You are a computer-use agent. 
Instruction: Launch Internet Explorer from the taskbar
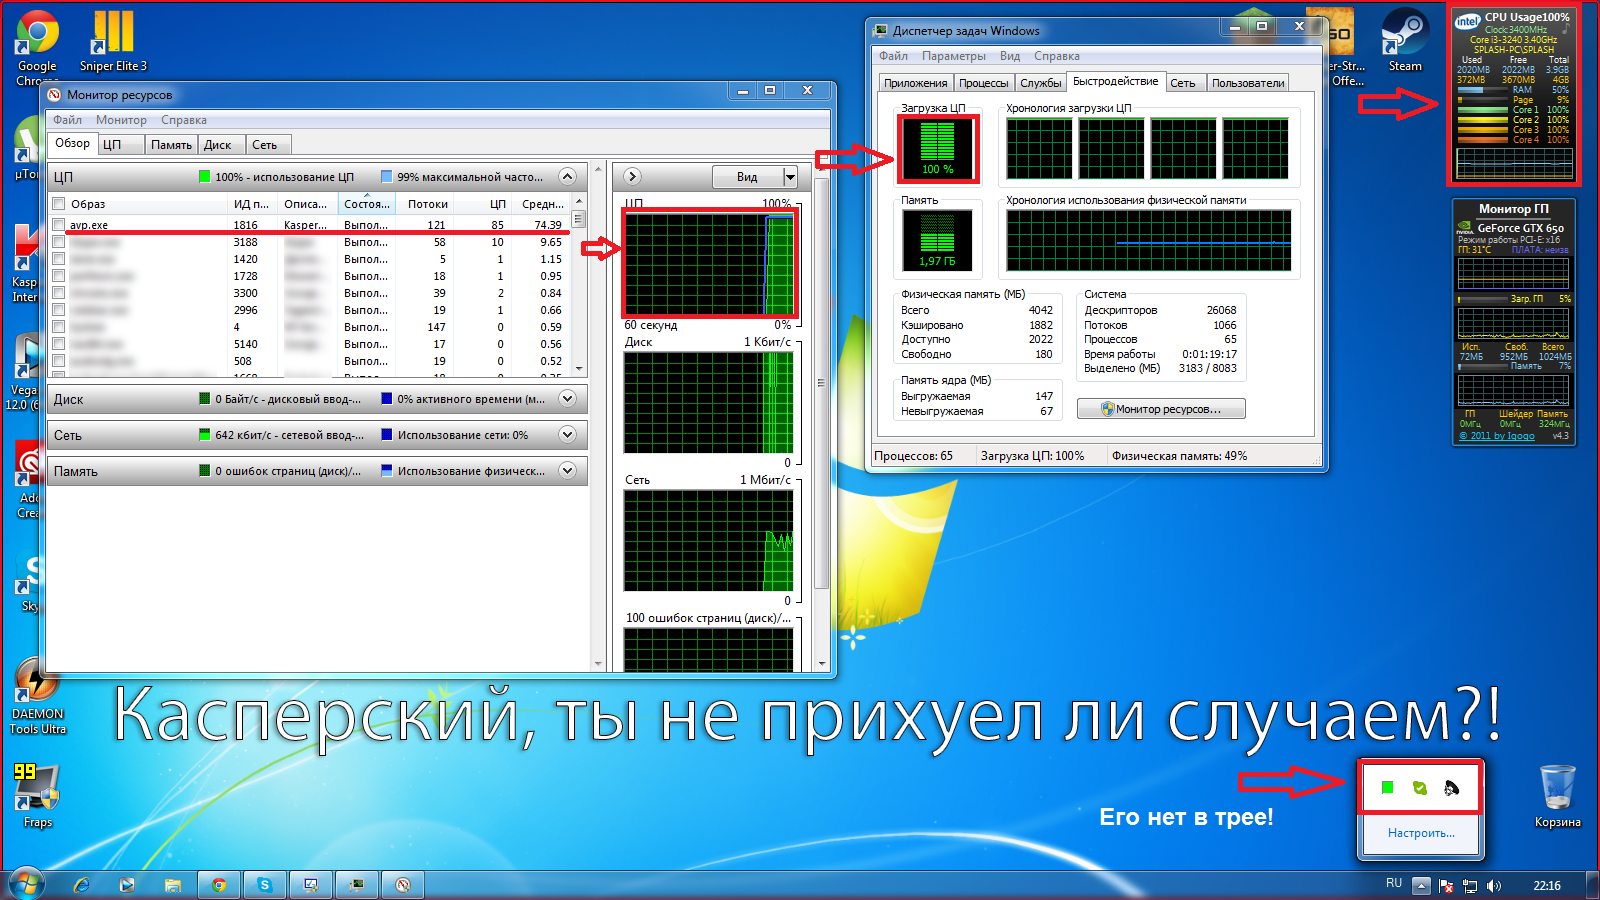(81, 885)
